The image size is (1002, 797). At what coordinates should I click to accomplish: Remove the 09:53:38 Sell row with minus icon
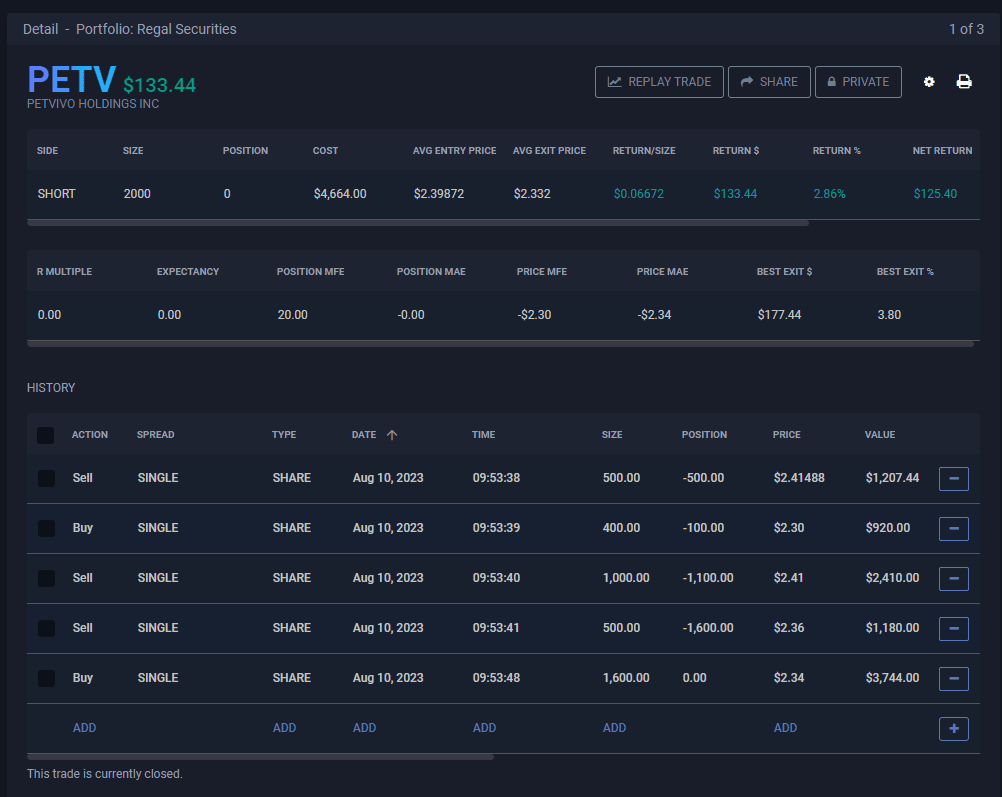click(953, 479)
